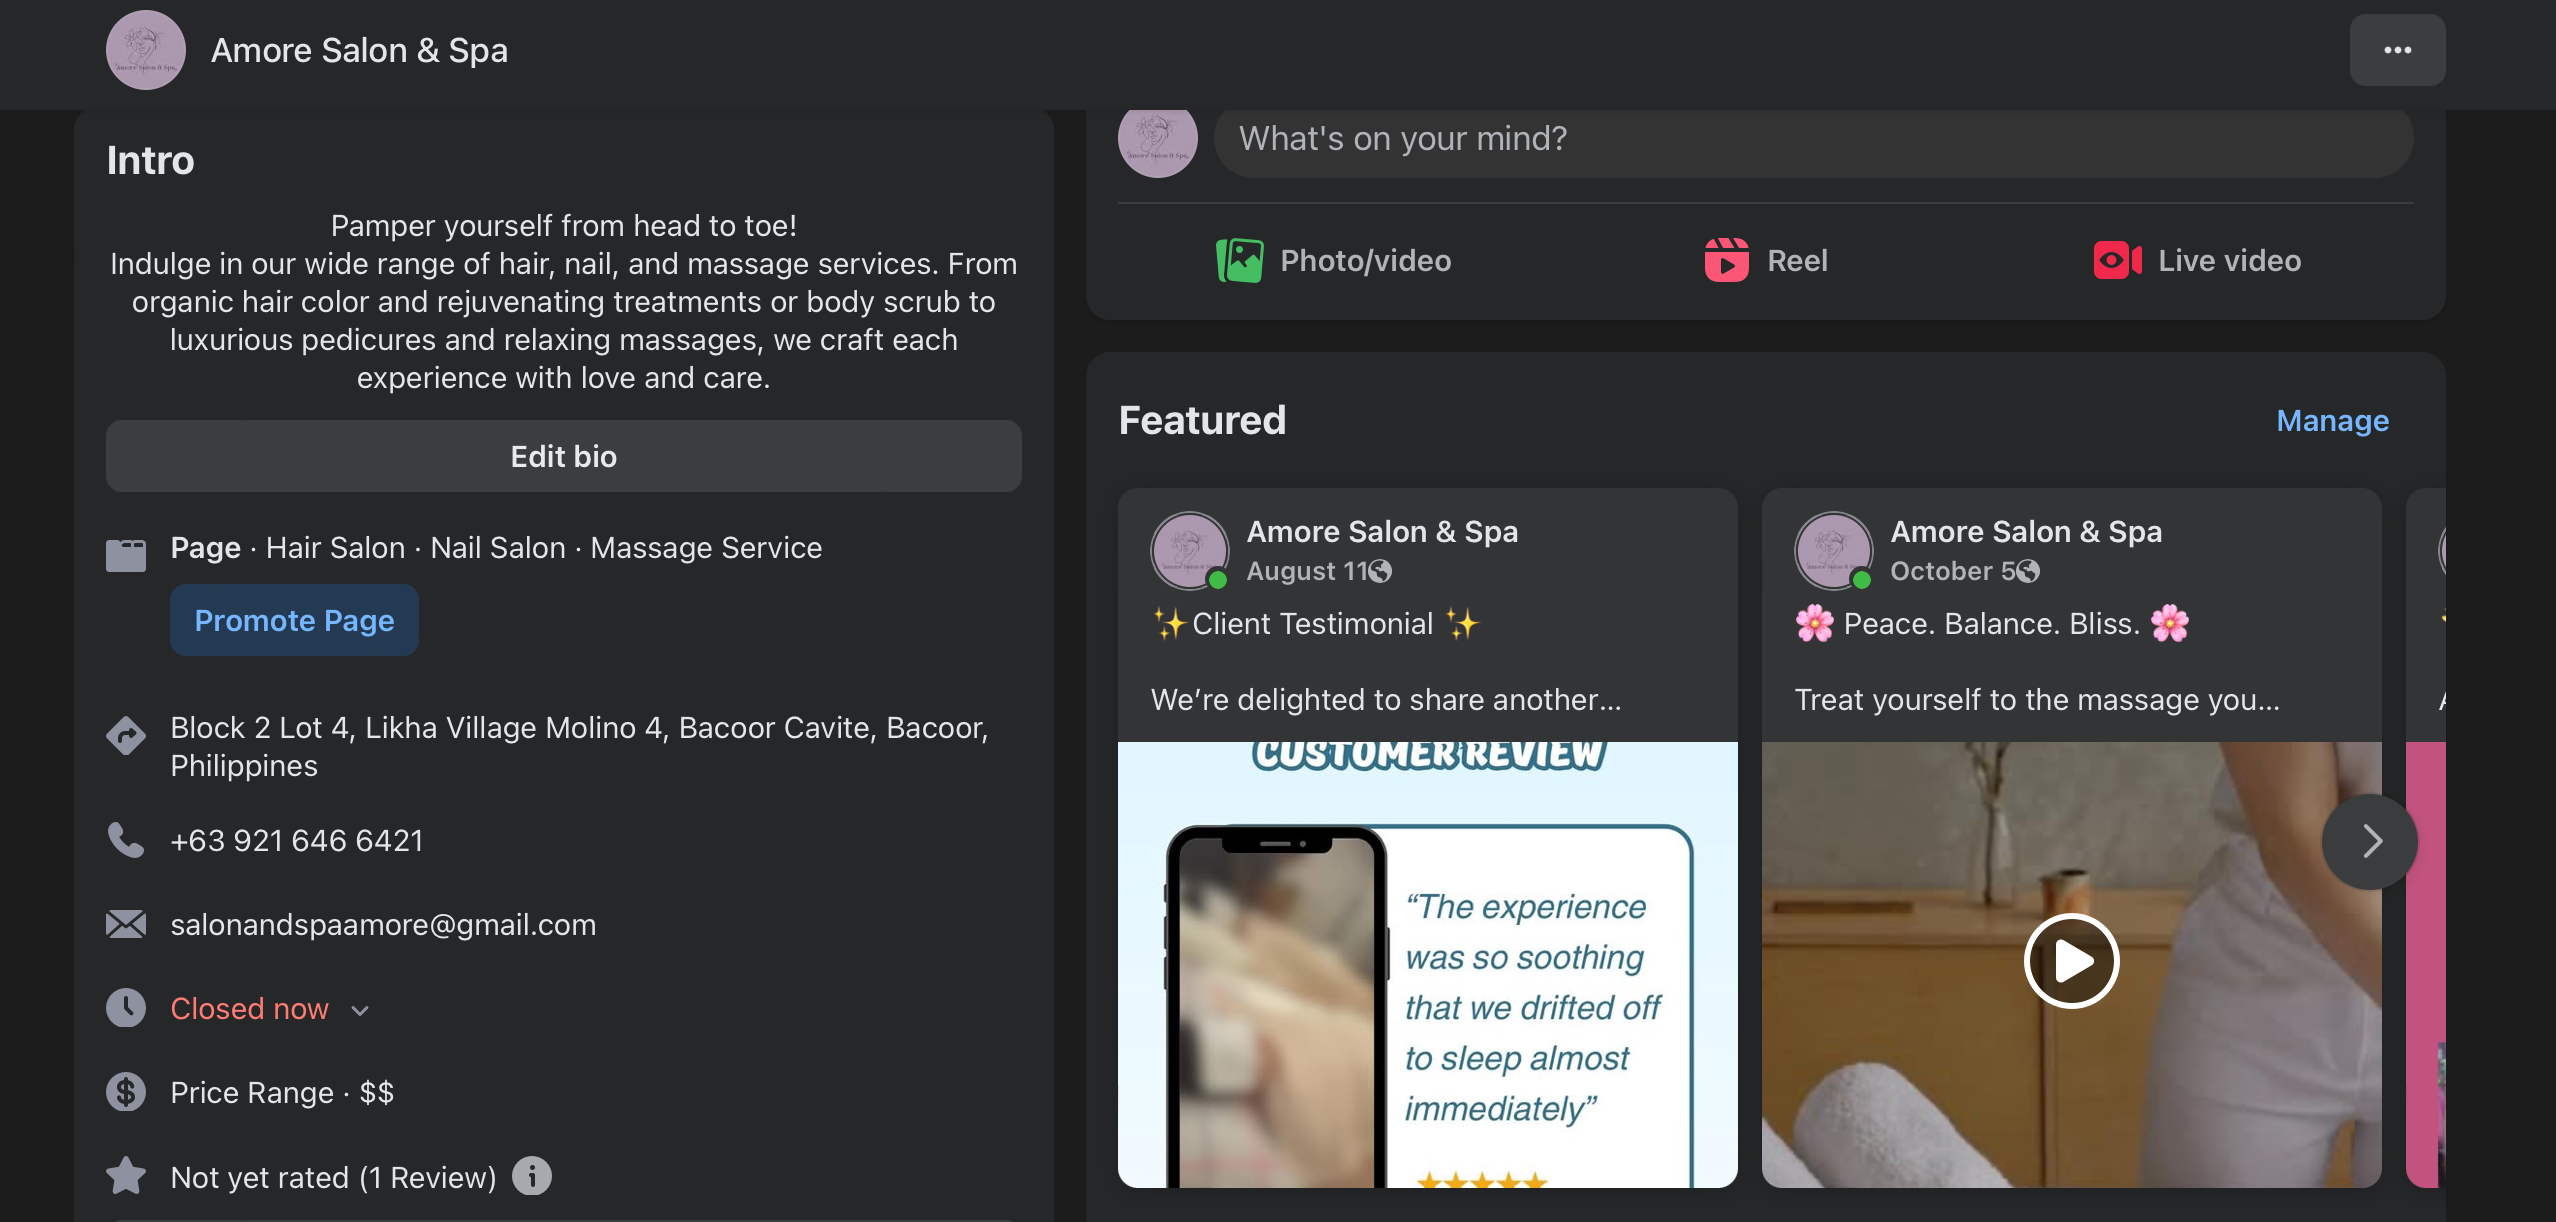This screenshot has width=2556, height=1222.
Task: Click the What's on your mind field
Action: coord(1813,138)
